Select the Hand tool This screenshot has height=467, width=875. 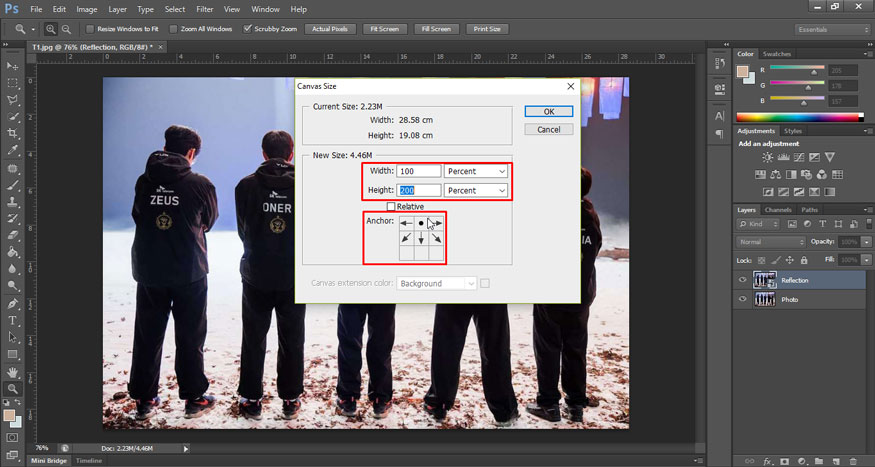(13, 371)
